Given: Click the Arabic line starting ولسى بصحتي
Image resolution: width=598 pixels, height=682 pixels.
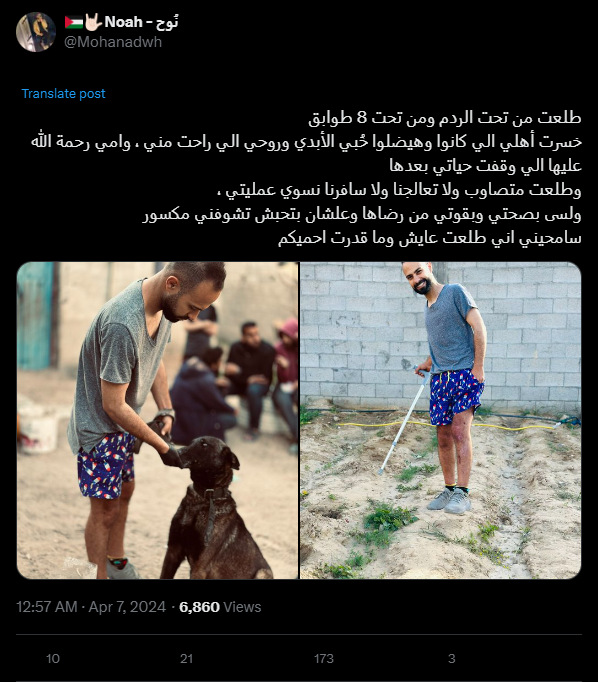Looking at the screenshot, I should (362, 214).
